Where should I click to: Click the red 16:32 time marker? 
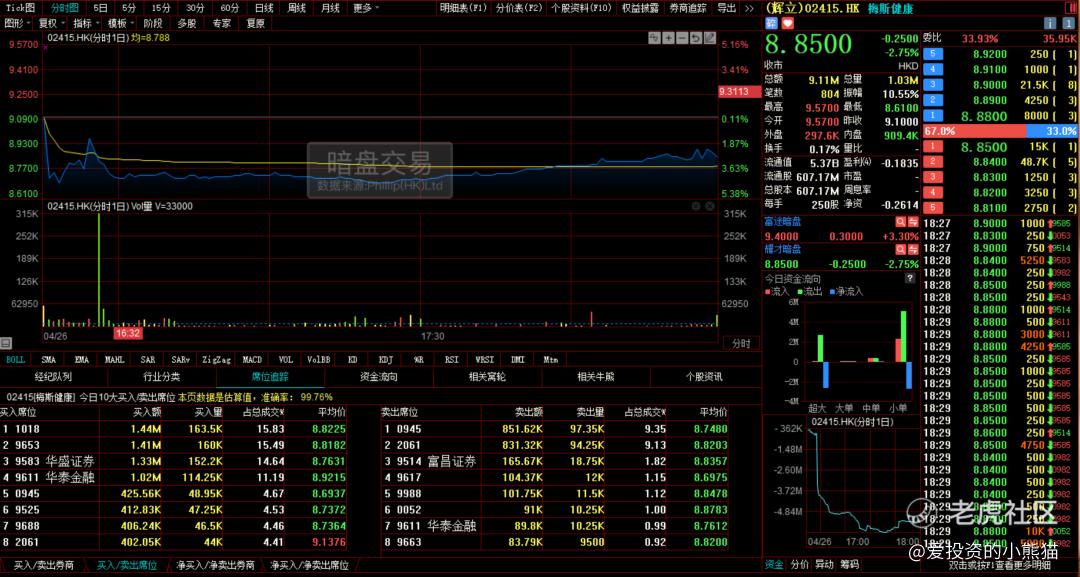127,333
